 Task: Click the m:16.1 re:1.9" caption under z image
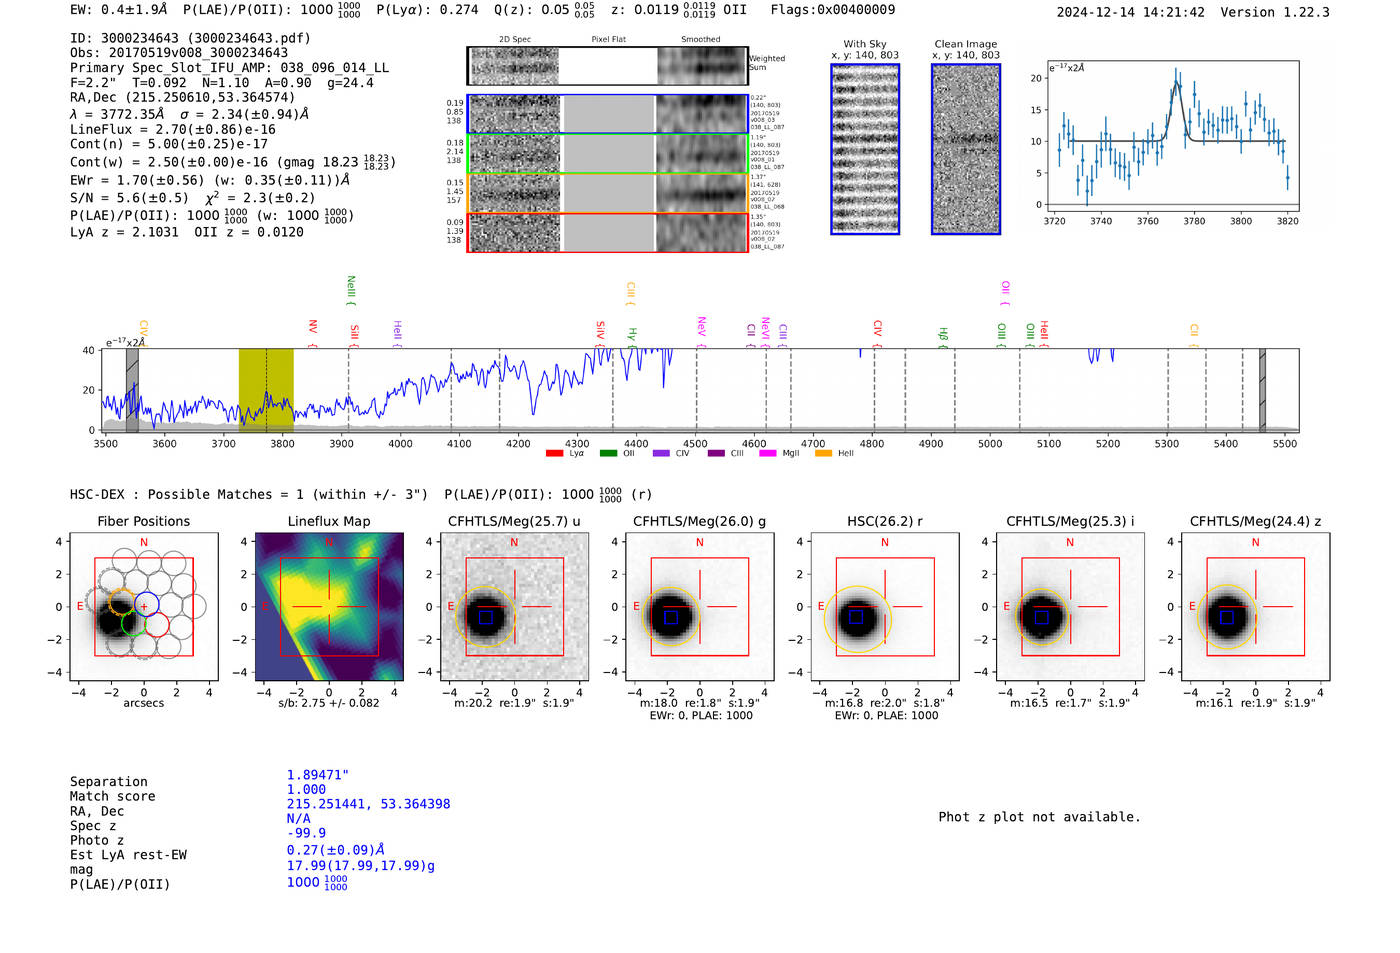1255,703
